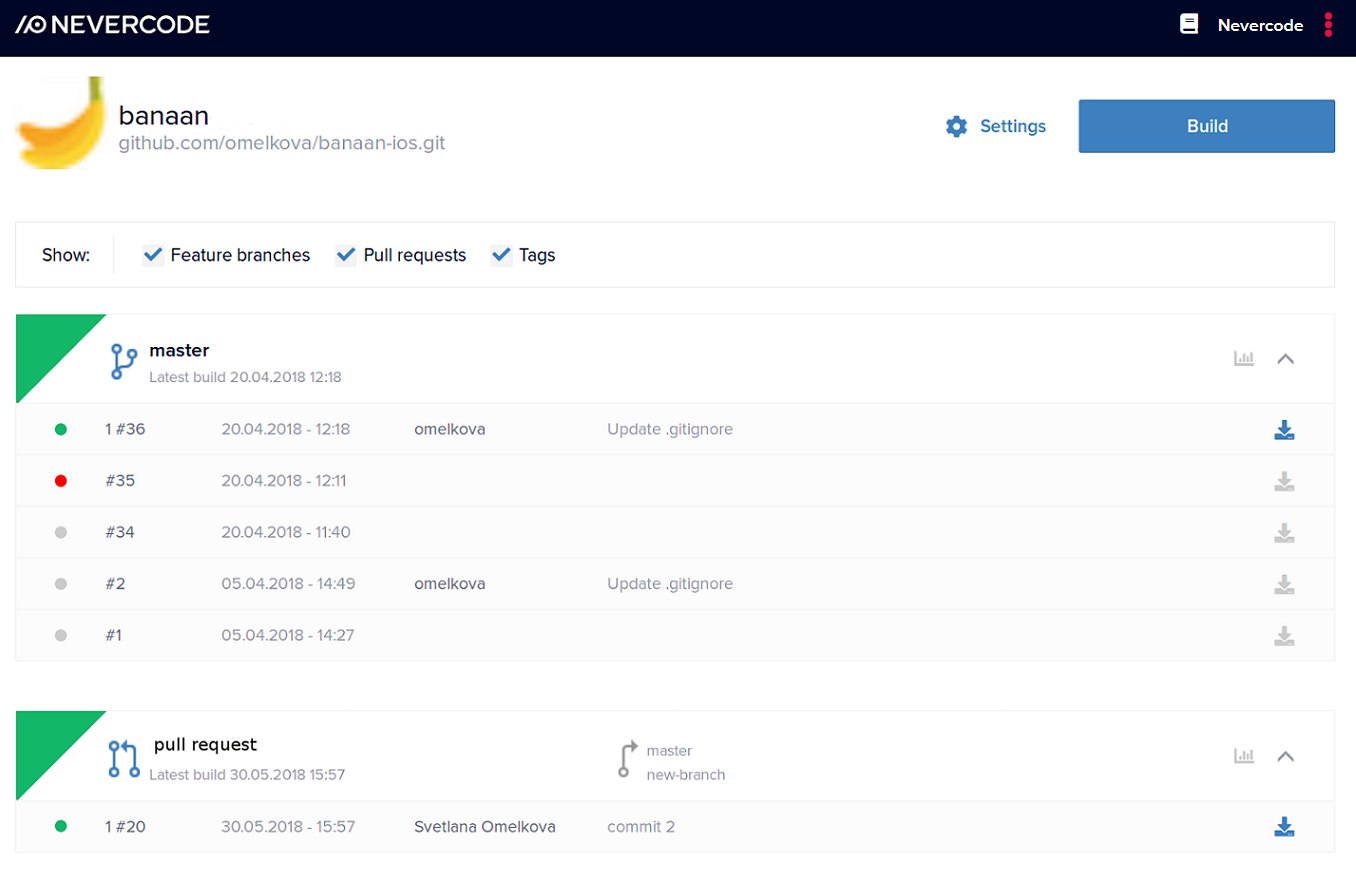Image resolution: width=1356 pixels, height=881 pixels.
Task: Click the commit 2 message
Action: [641, 827]
